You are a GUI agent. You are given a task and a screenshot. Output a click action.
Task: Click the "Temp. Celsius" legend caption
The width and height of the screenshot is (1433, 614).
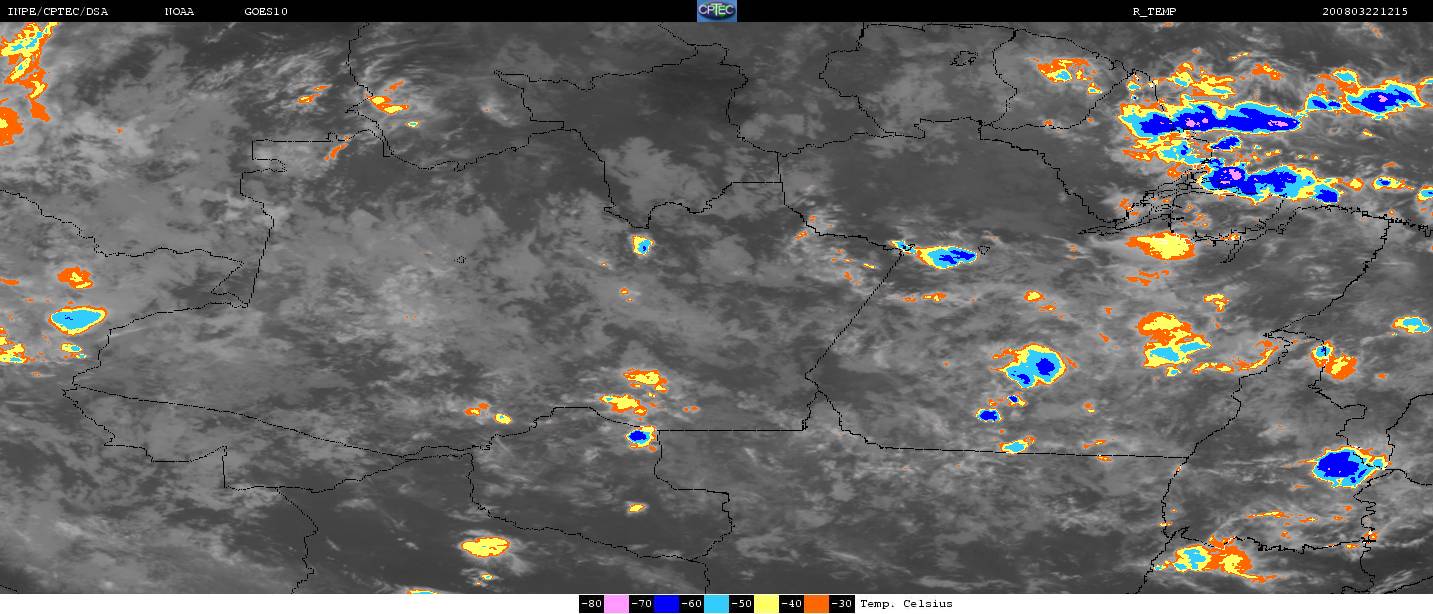pos(906,604)
